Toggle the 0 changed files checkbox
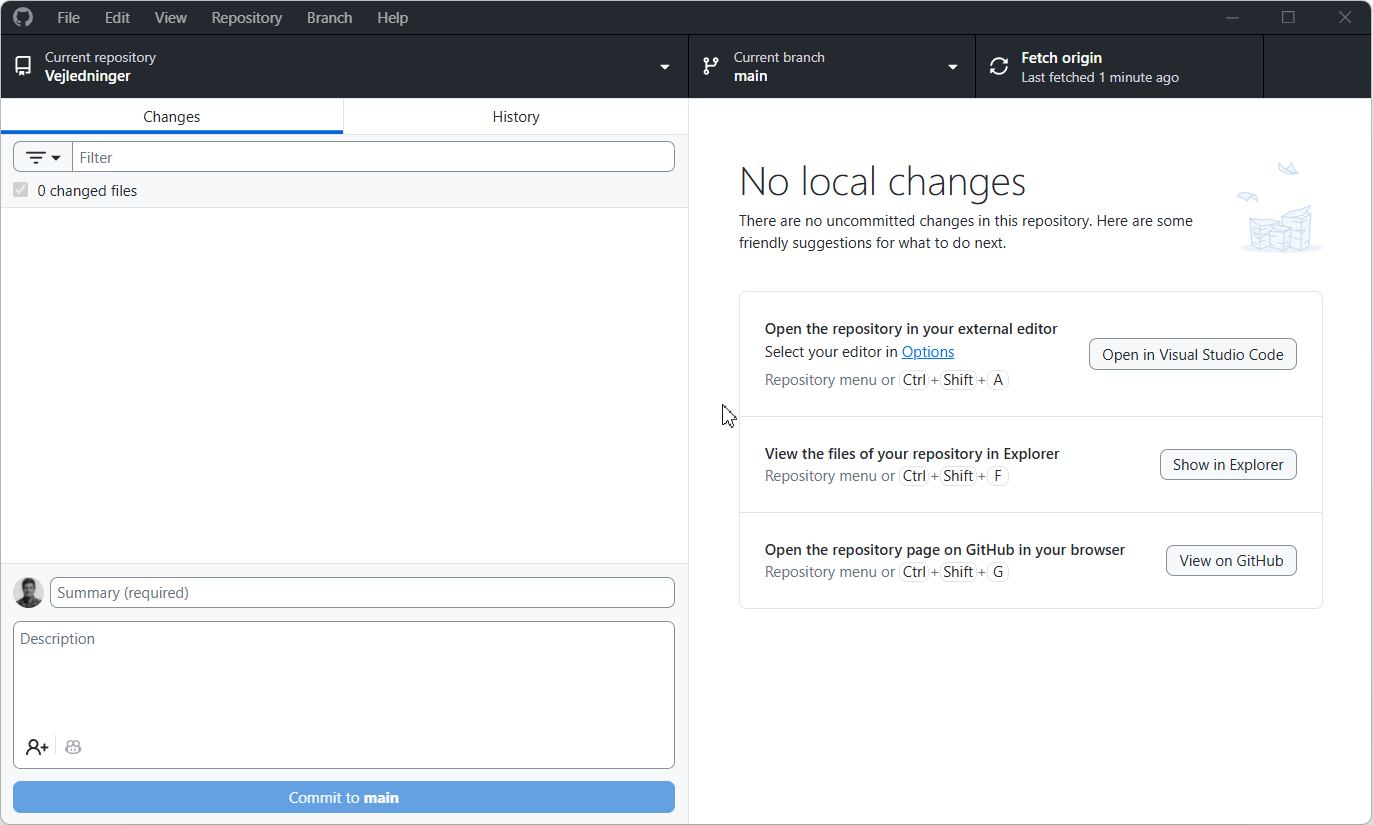Screen dimensions: 1373x825 tap(20, 189)
